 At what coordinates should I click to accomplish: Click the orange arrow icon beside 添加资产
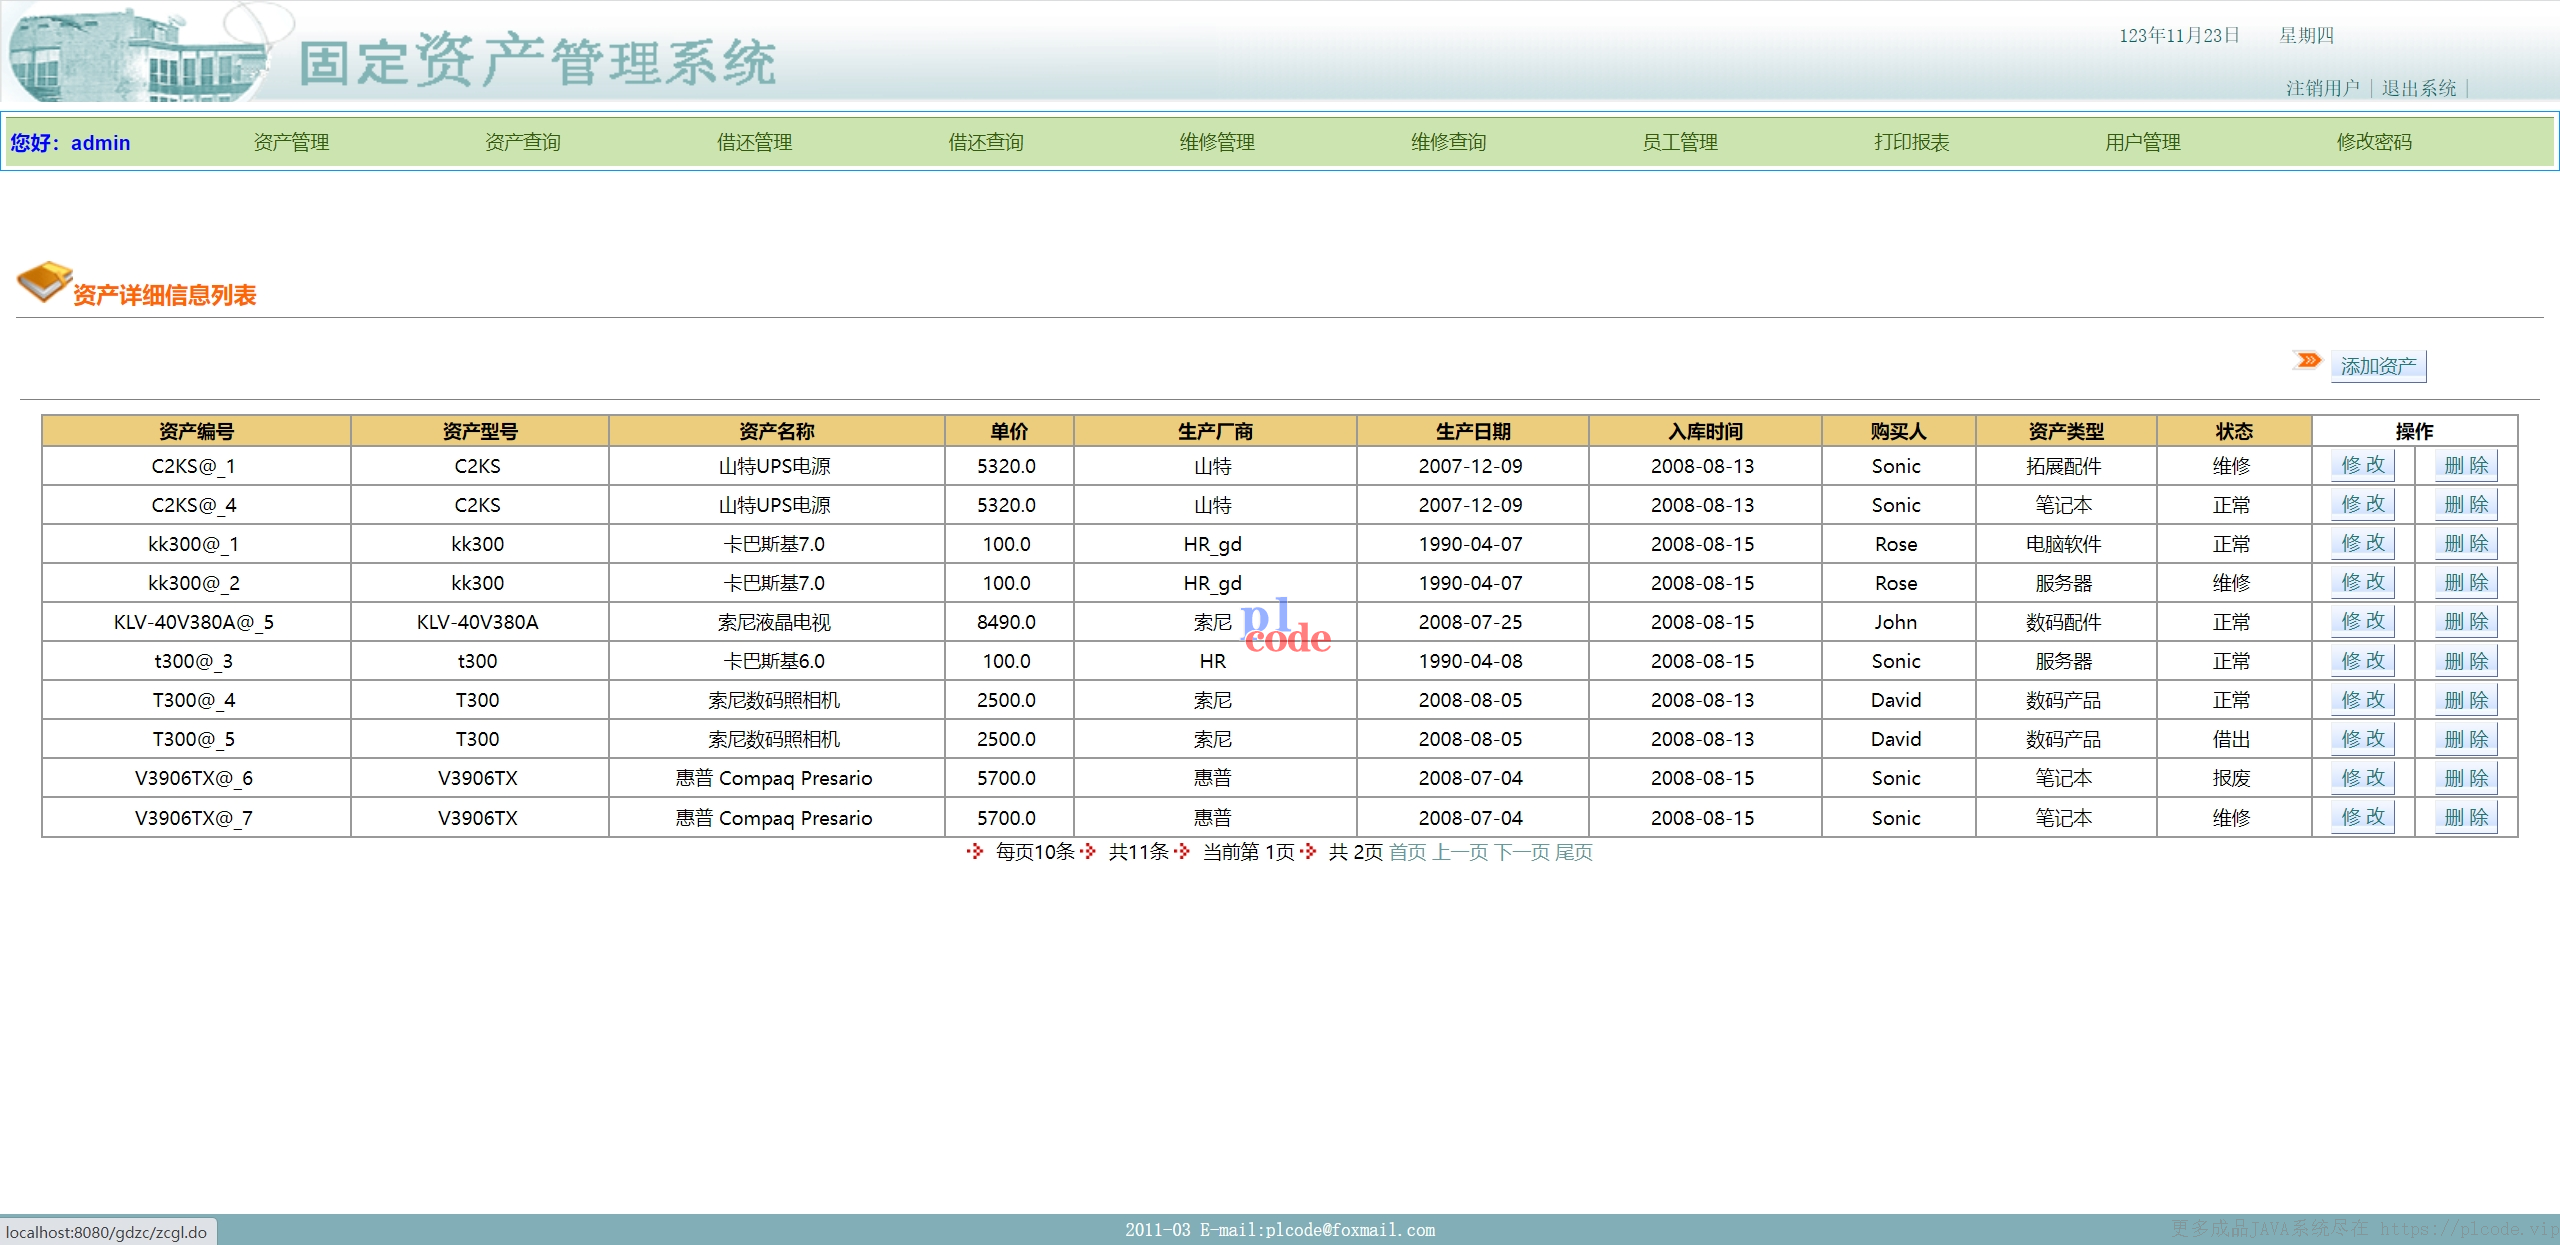[2308, 360]
